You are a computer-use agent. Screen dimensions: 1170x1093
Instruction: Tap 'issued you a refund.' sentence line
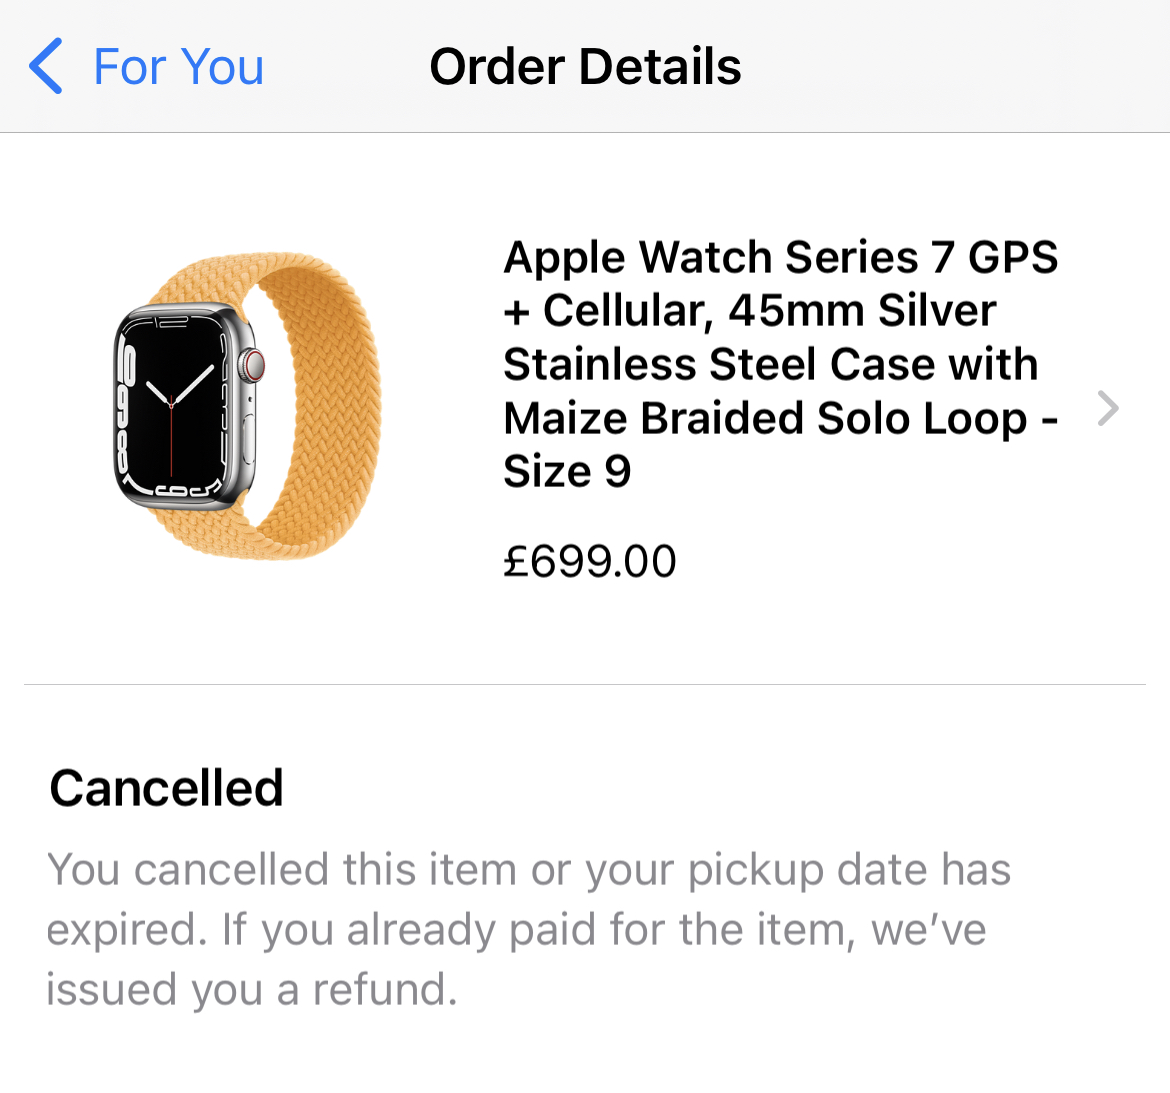coord(251,989)
